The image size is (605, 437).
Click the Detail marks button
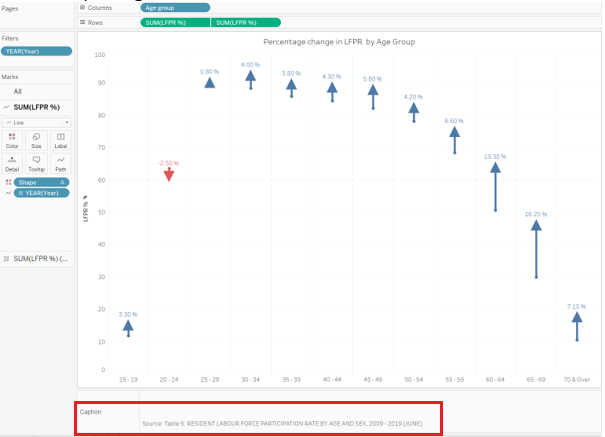(12, 162)
